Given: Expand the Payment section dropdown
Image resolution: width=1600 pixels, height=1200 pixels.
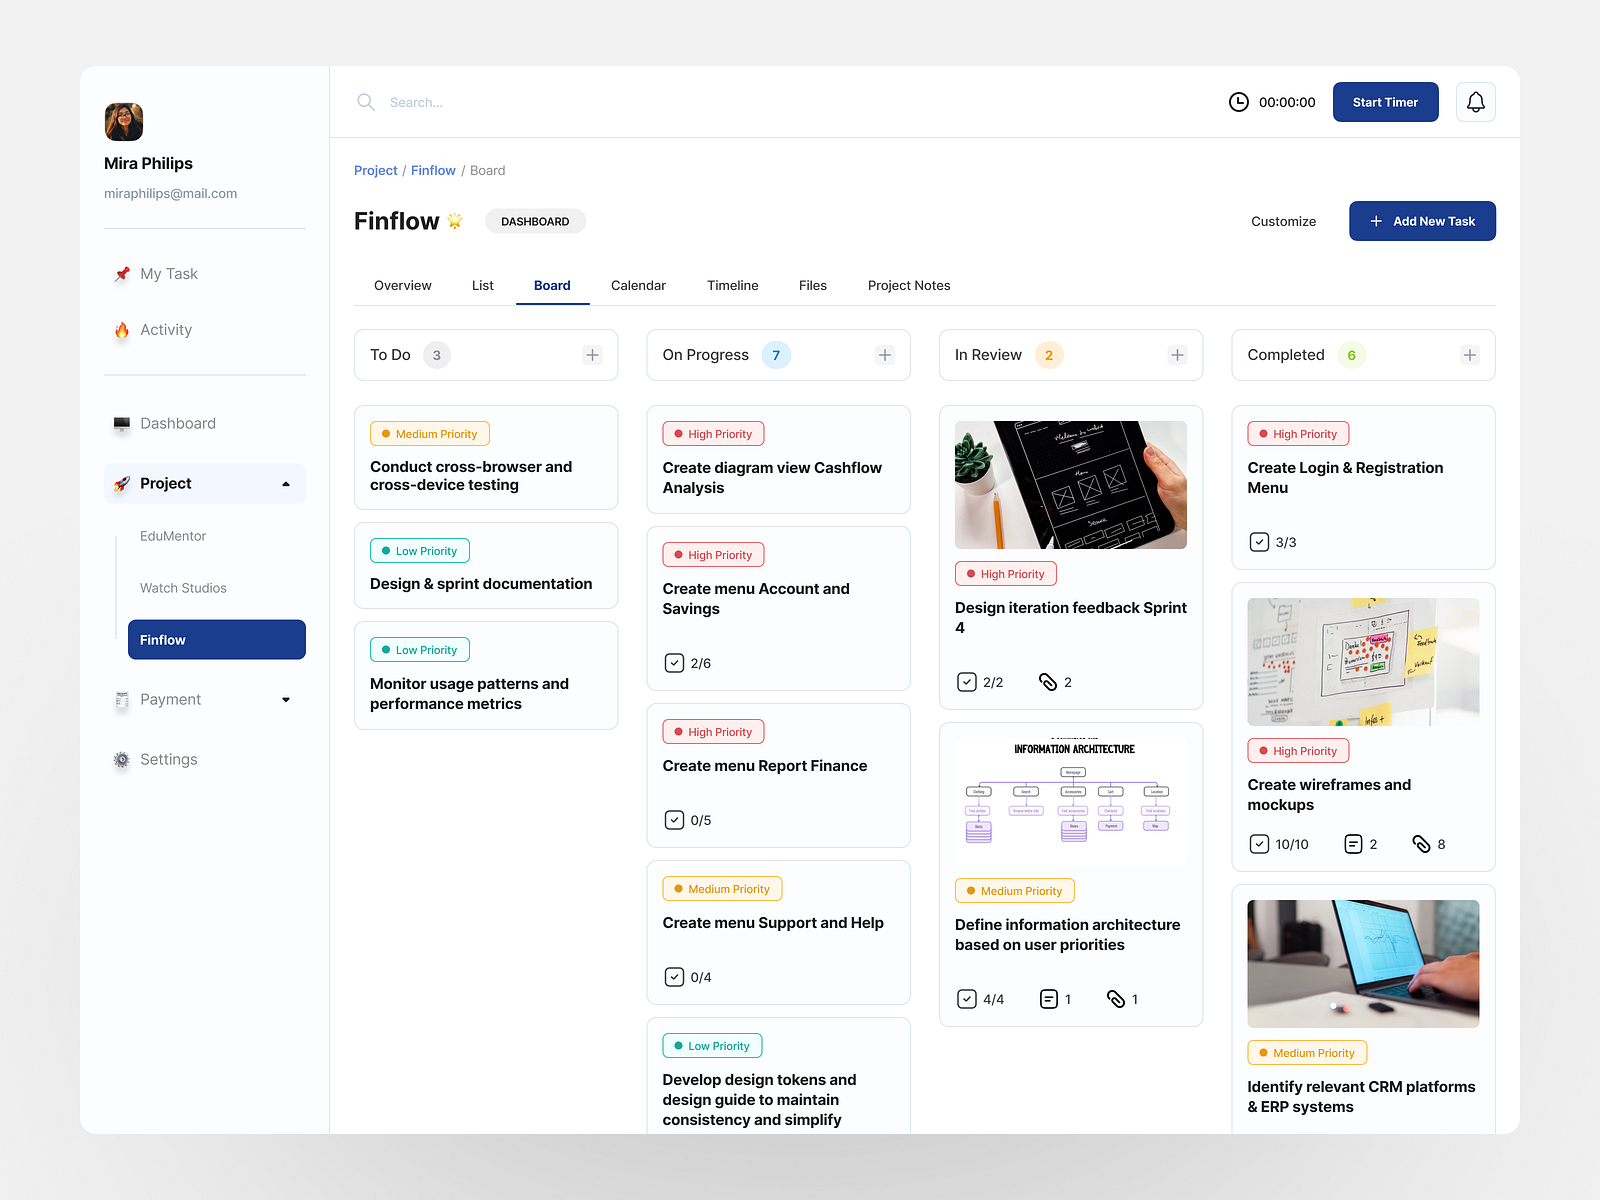Looking at the screenshot, I should tap(286, 699).
